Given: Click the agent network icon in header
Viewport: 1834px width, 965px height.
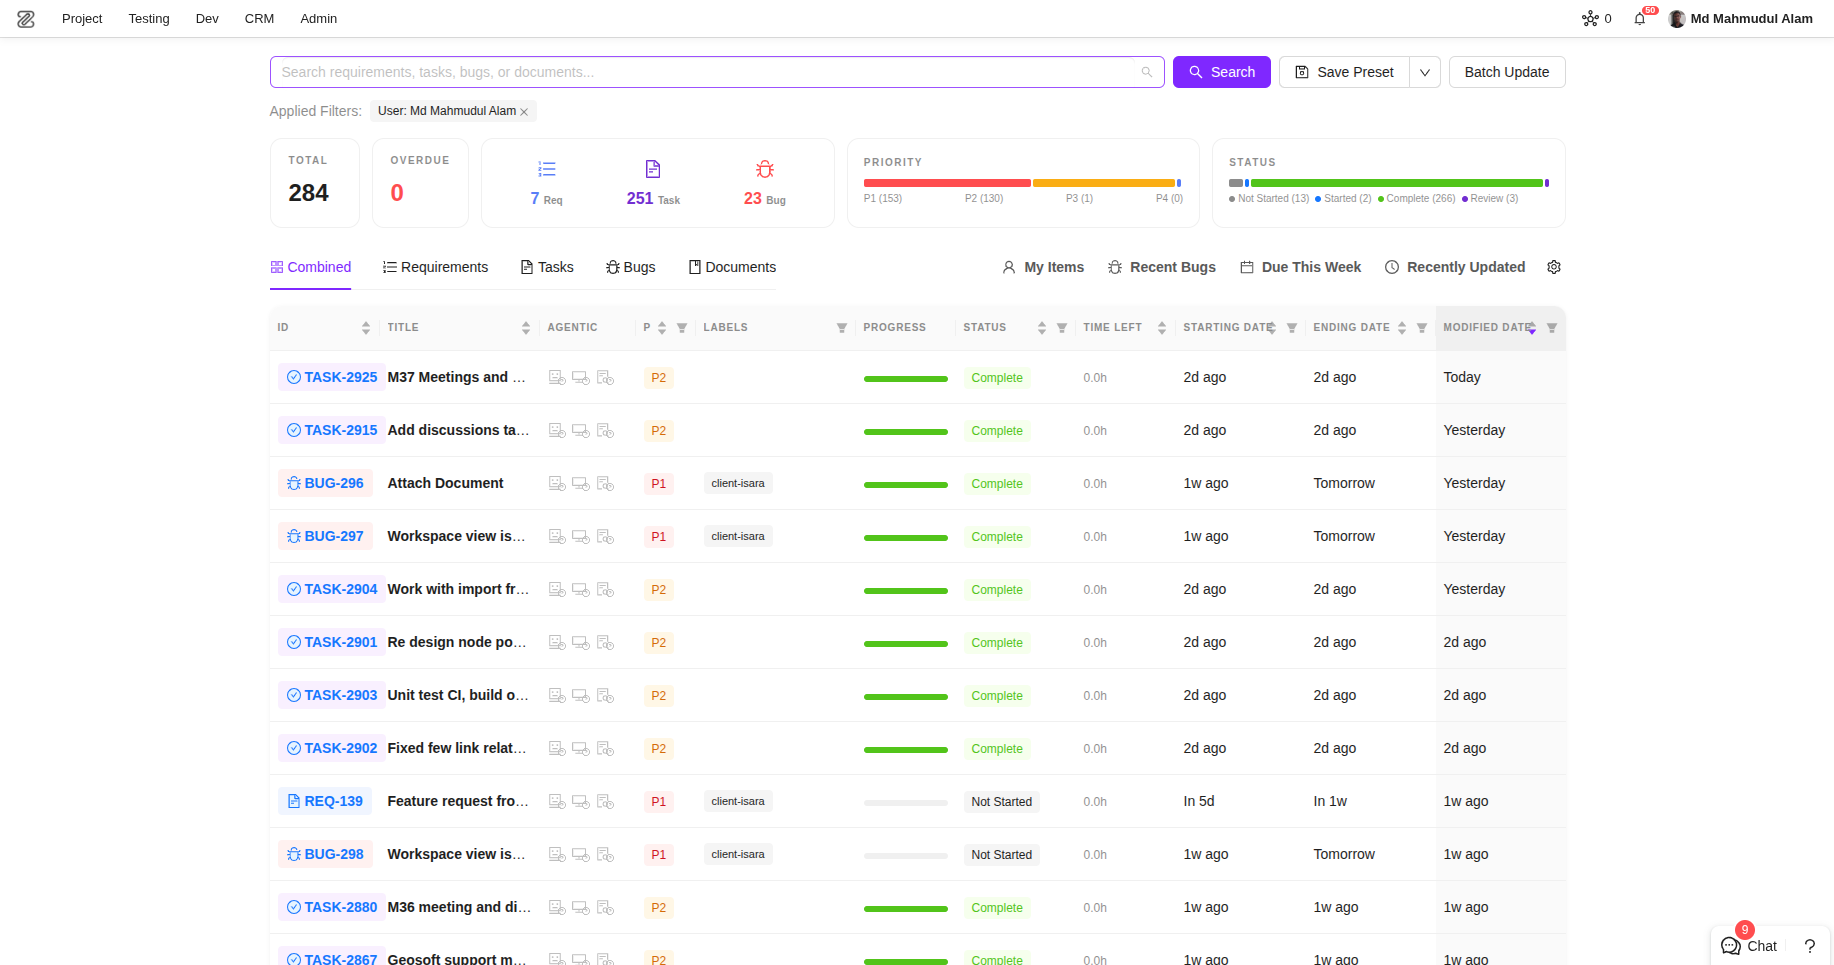Looking at the screenshot, I should [1590, 19].
